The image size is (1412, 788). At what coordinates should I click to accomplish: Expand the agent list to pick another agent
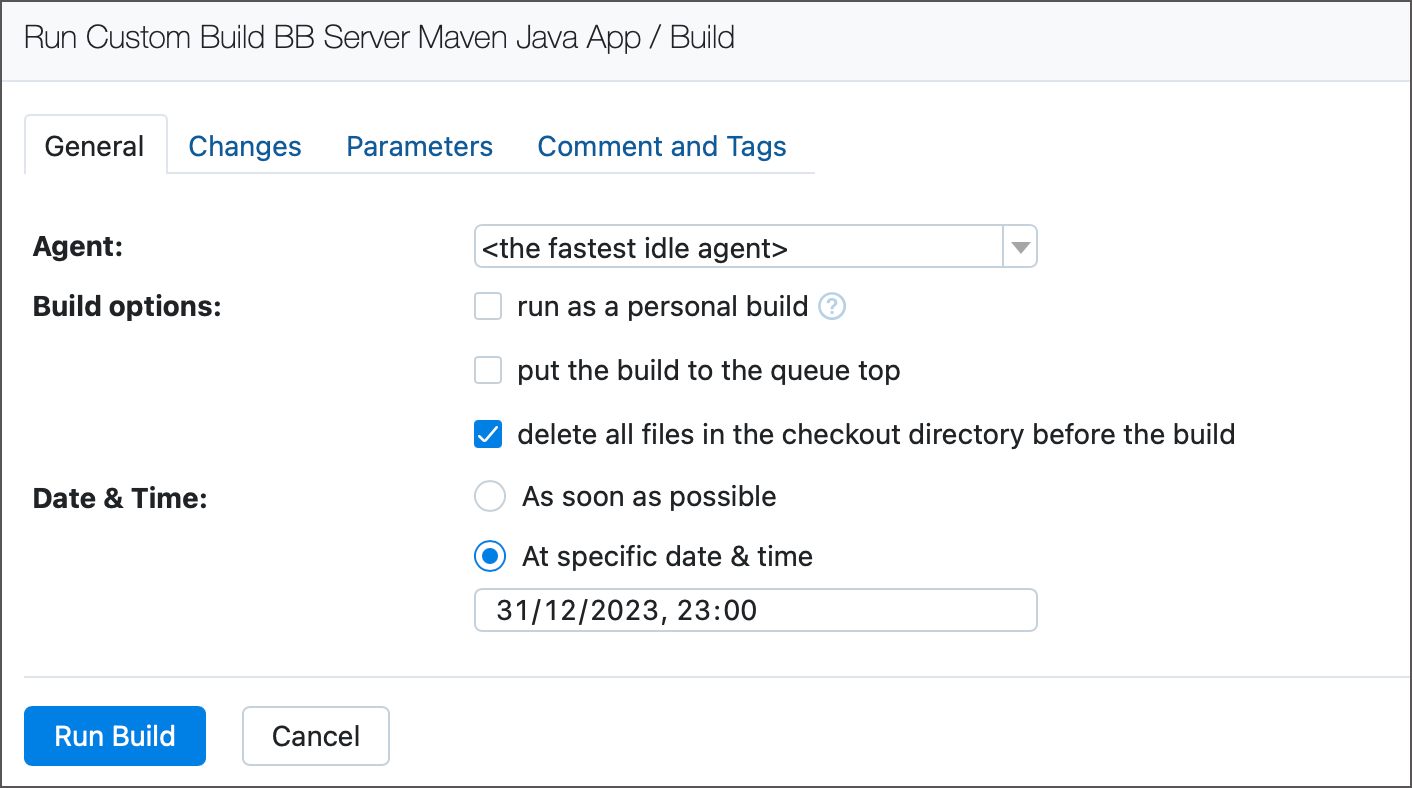click(1019, 246)
